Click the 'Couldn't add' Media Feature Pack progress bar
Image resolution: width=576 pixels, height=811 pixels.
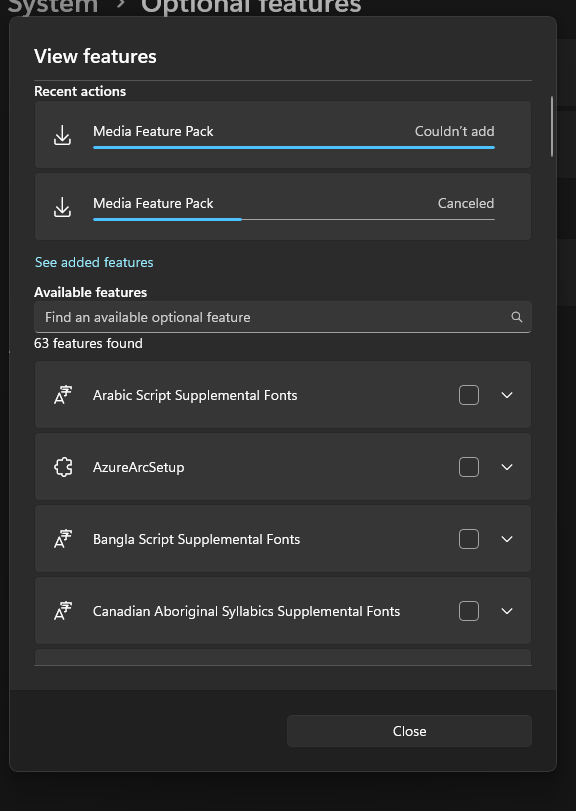tap(294, 147)
